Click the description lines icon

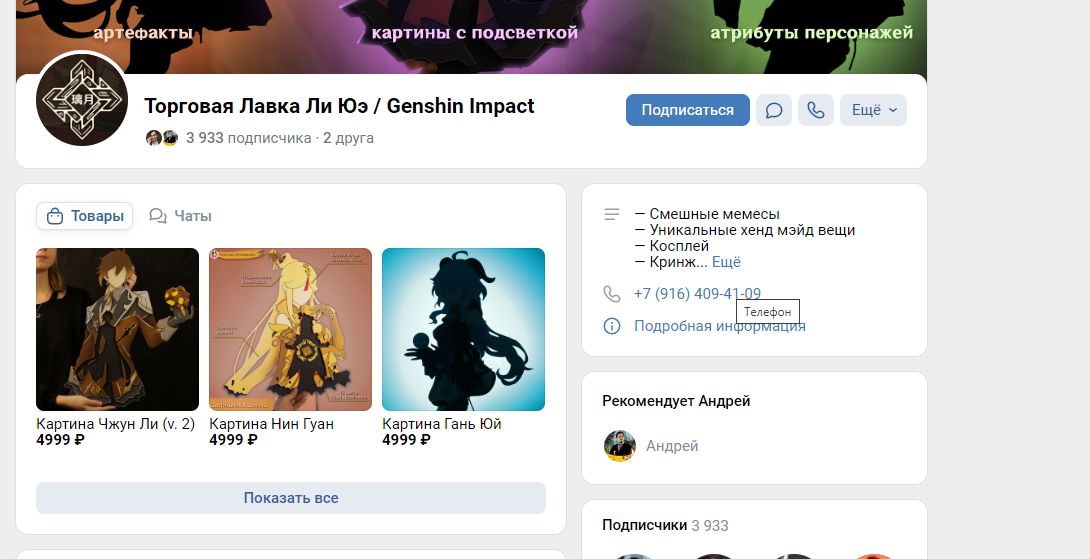[x=612, y=214]
